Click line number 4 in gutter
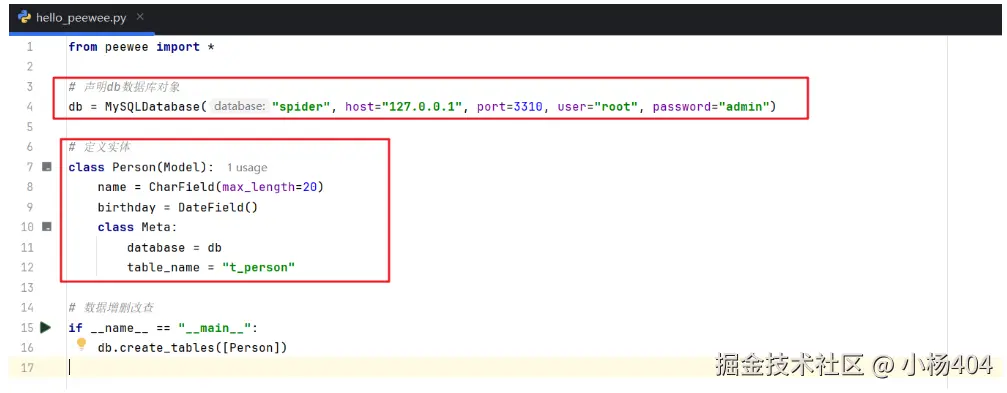The height and width of the screenshot is (393, 1007). (x=30, y=107)
